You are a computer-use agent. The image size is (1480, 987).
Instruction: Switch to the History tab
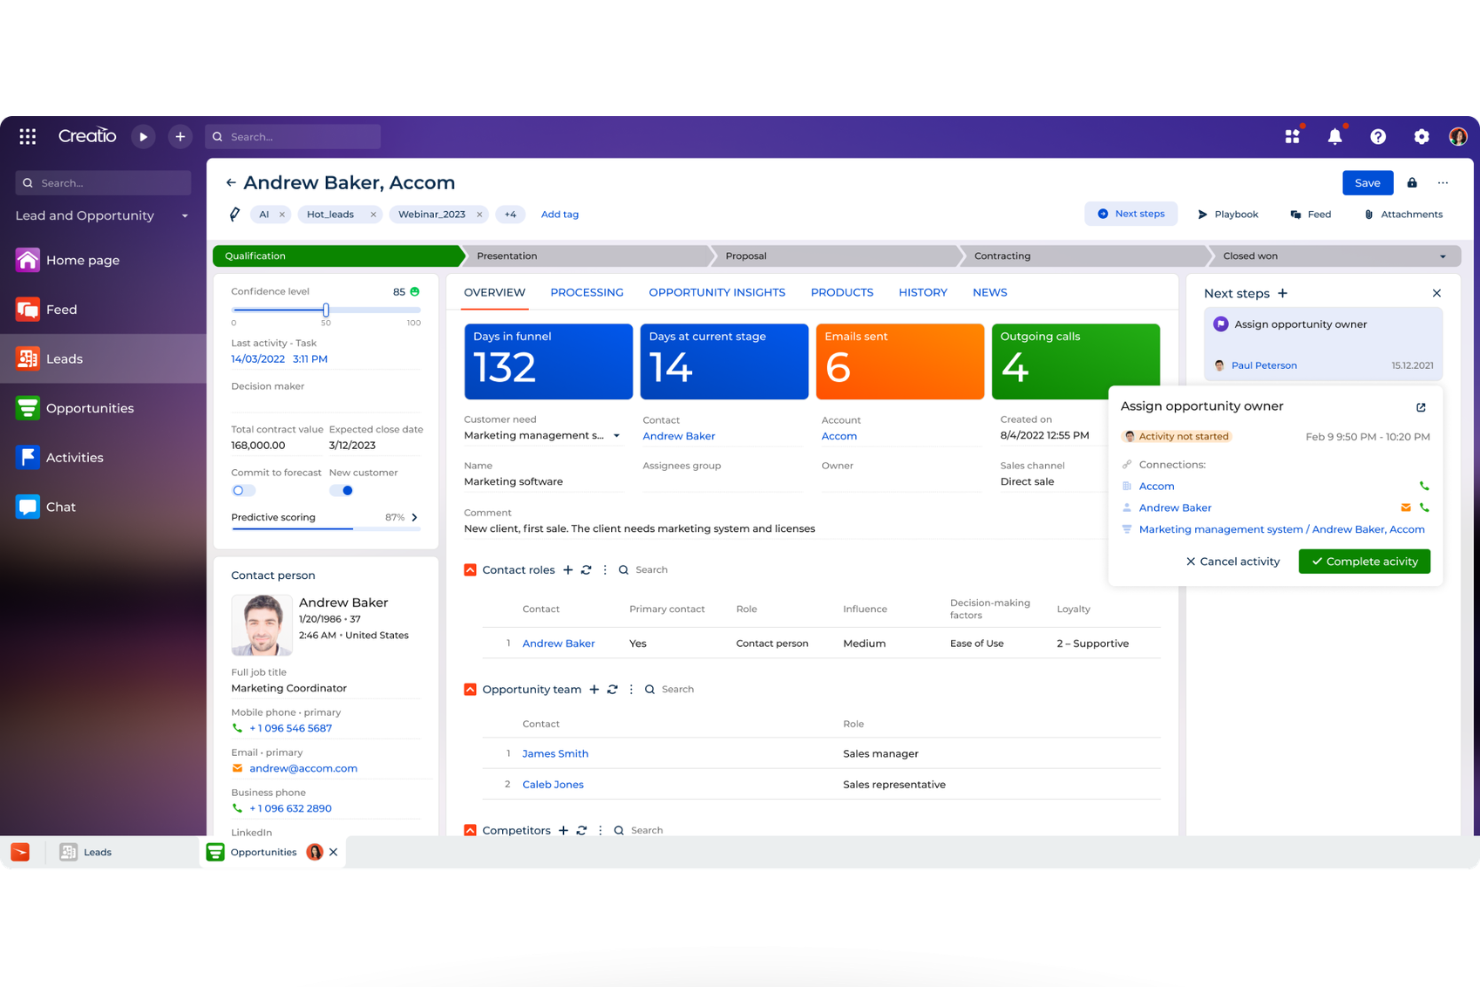[x=923, y=293]
